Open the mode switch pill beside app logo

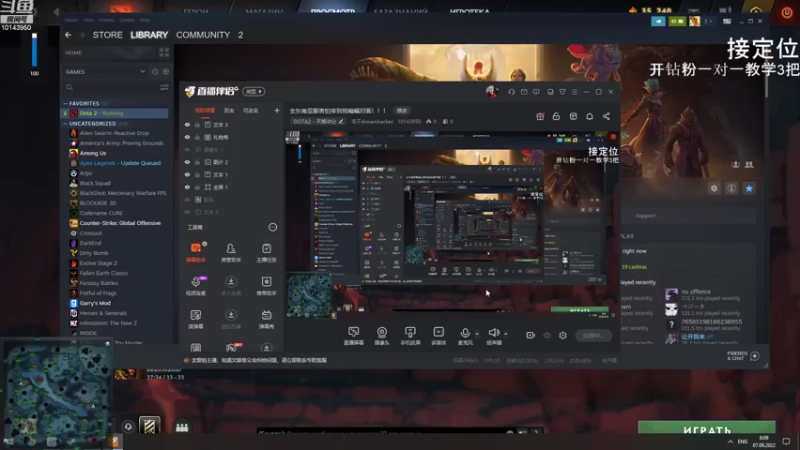pos(254,91)
